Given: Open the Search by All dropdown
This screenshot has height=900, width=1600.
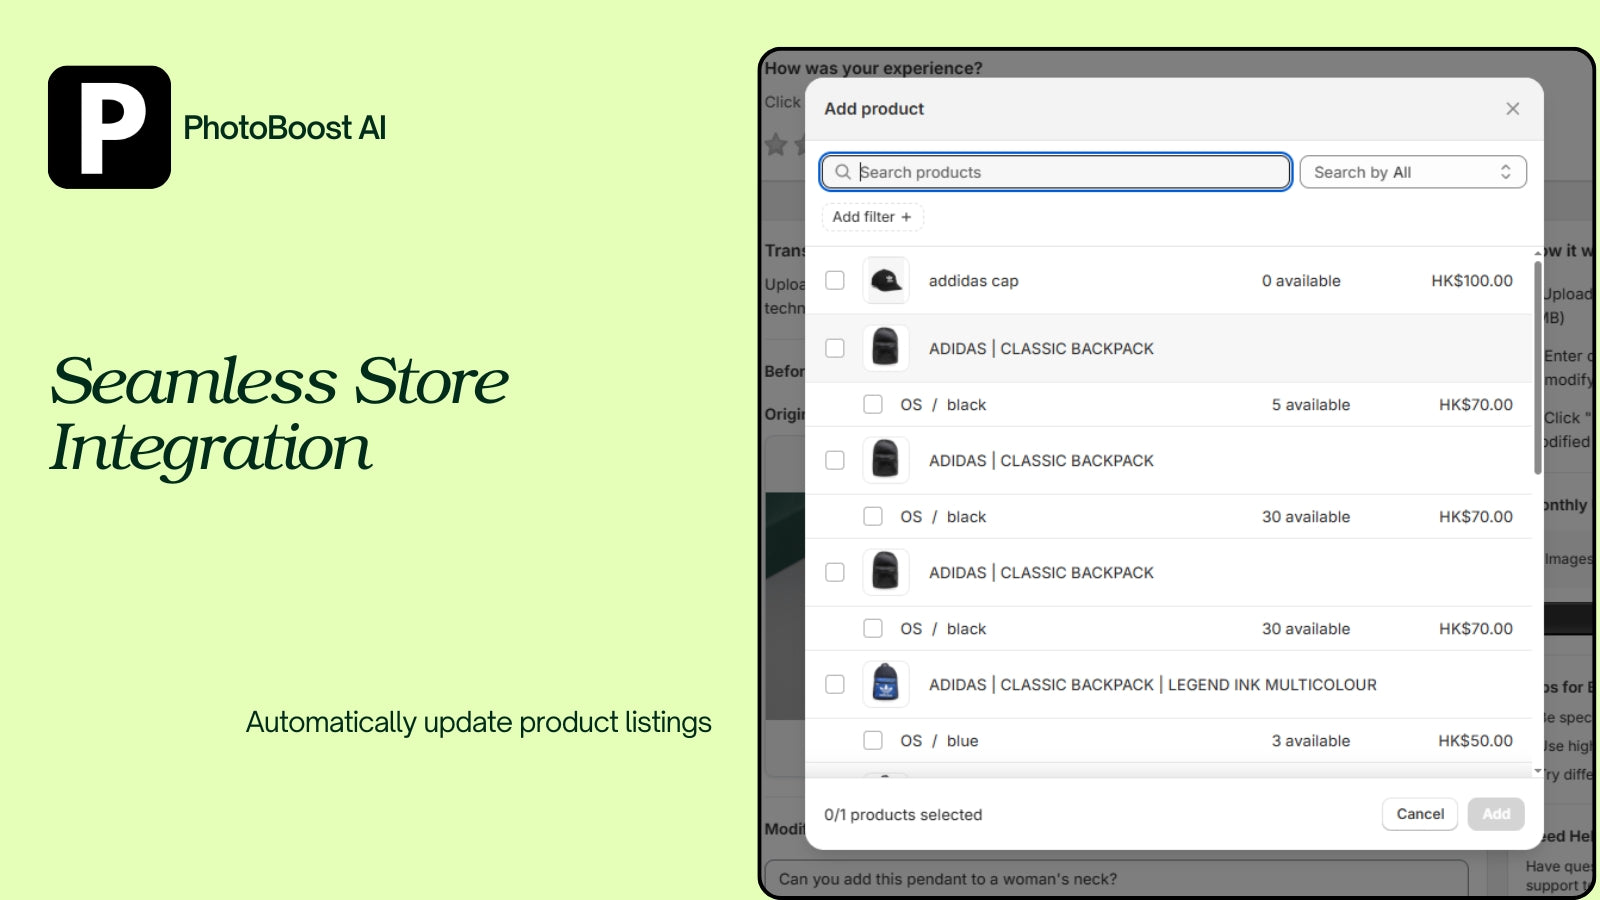Looking at the screenshot, I should 1413,171.
